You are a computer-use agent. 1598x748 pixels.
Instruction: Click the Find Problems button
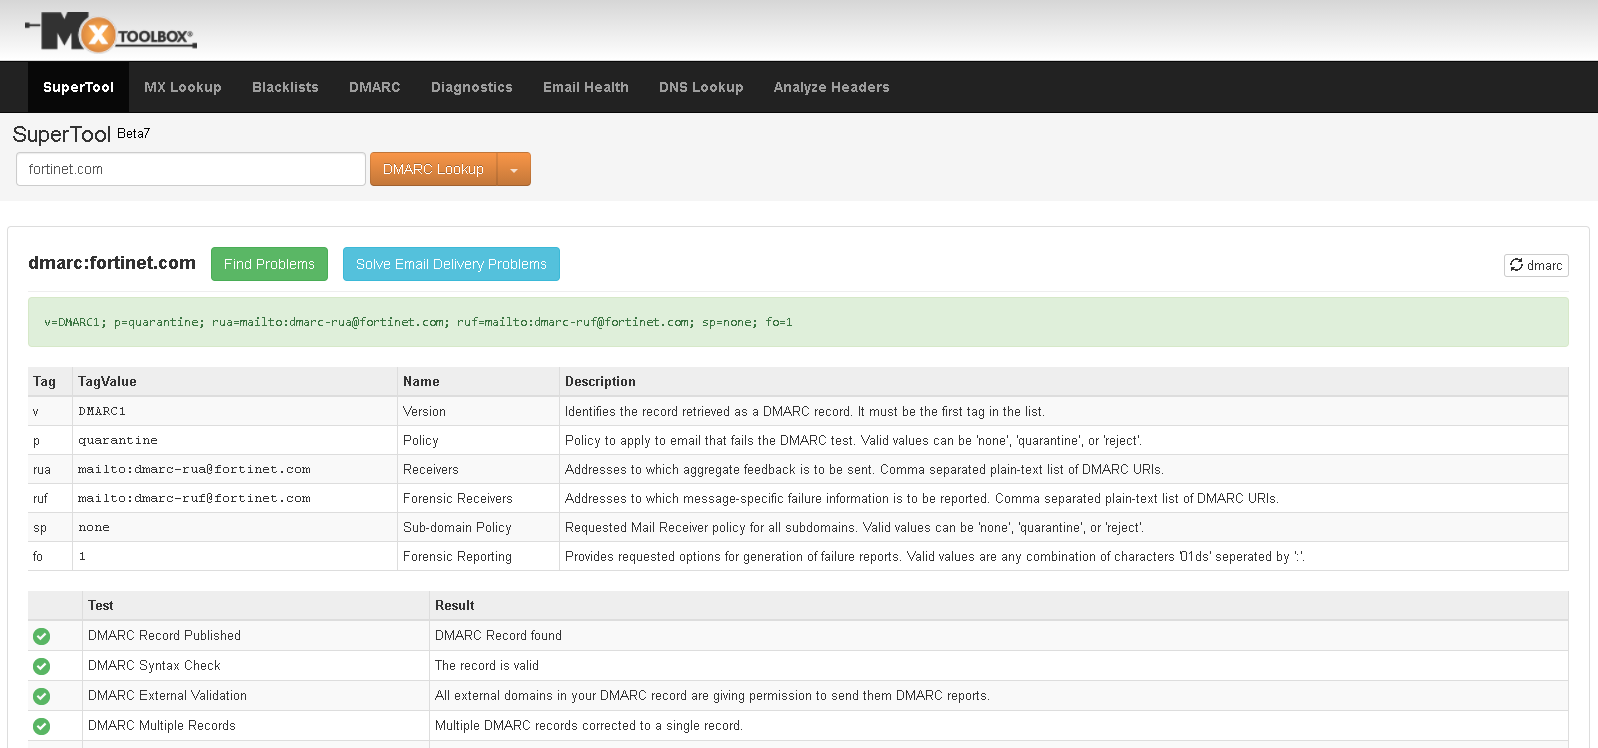tap(269, 264)
